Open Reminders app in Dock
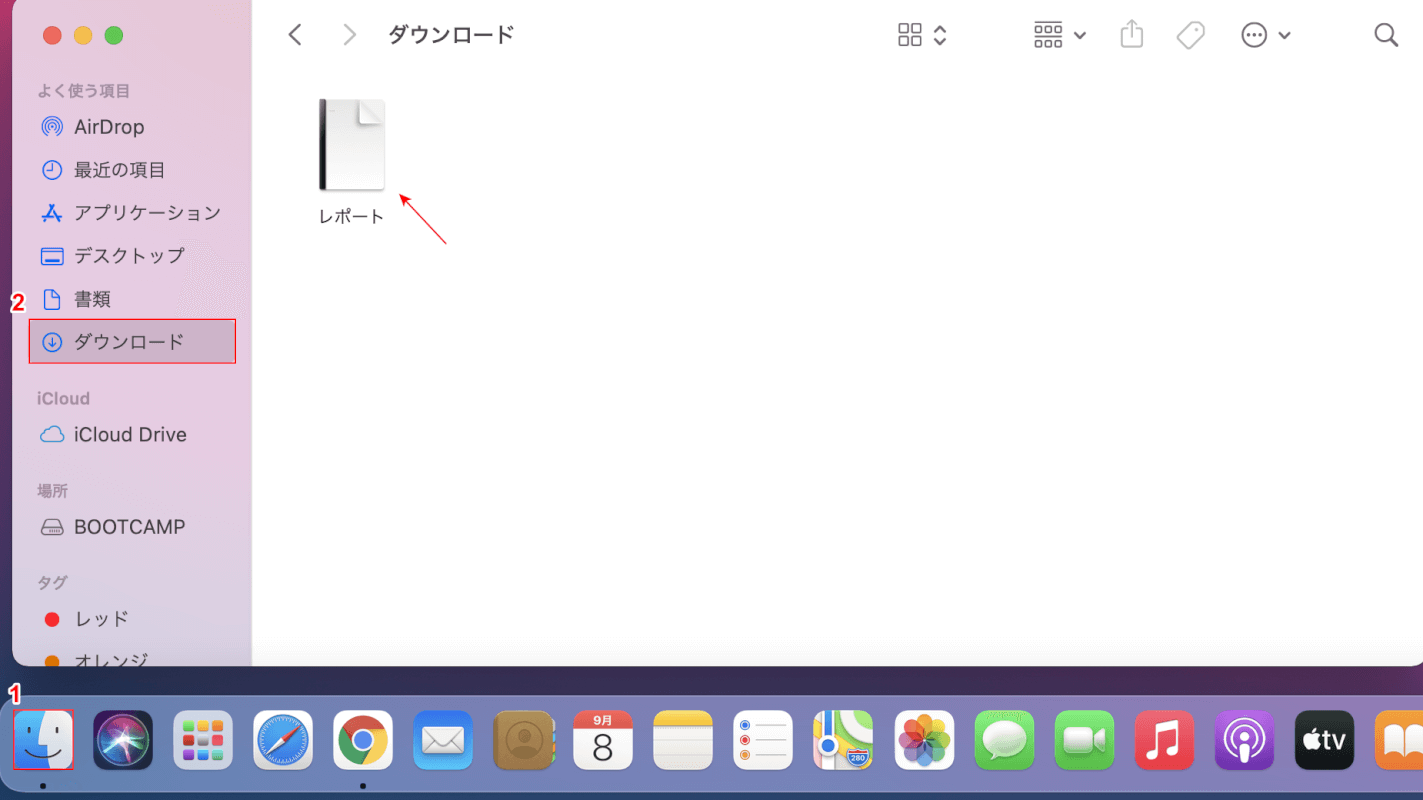The height and width of the screenshot is (800, 1423). 763,740
